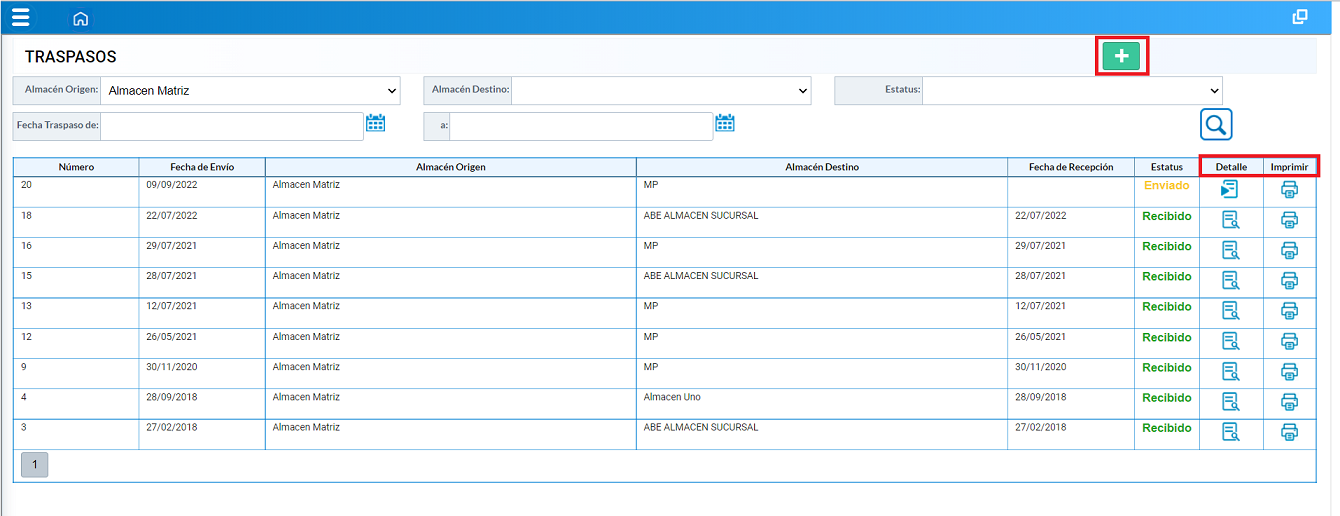Click the Almacén Origen column header
The image size is (1340, 516).
coord(451,167)
